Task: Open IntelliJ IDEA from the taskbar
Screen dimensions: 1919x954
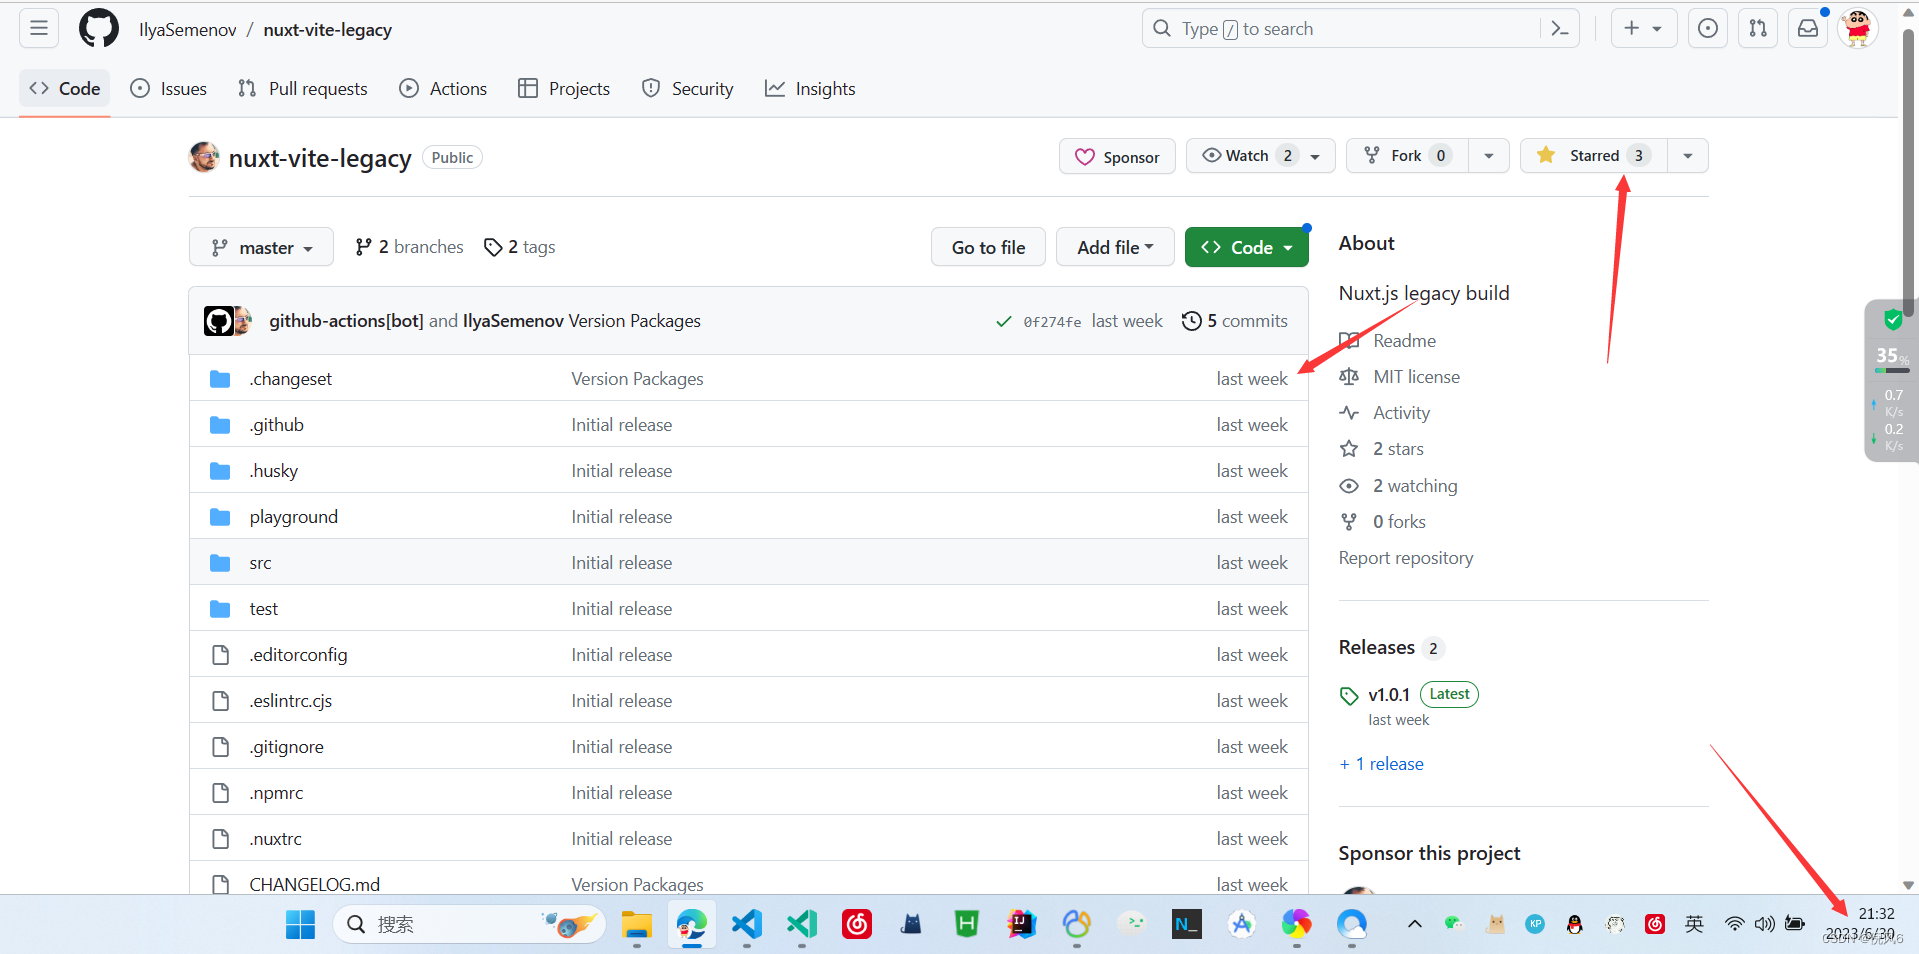Action: [1022, 925]
